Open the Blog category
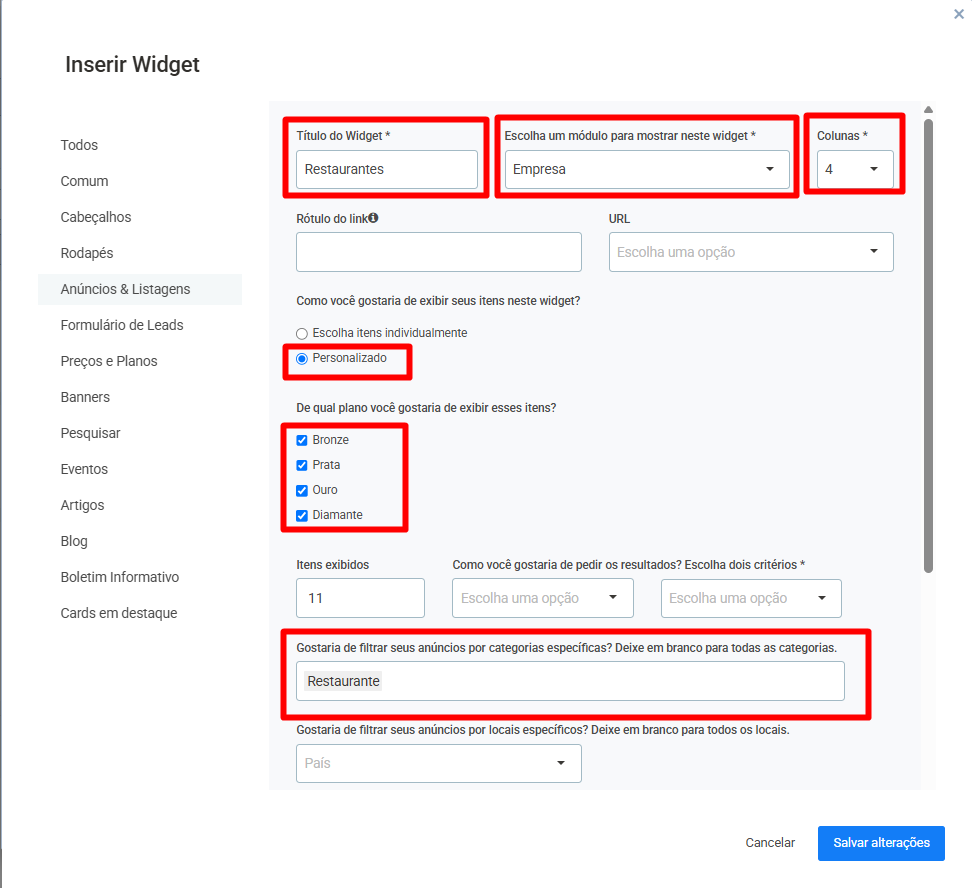Image resolution: width=972 pixels, height=888 pixels. click(74, 541)
